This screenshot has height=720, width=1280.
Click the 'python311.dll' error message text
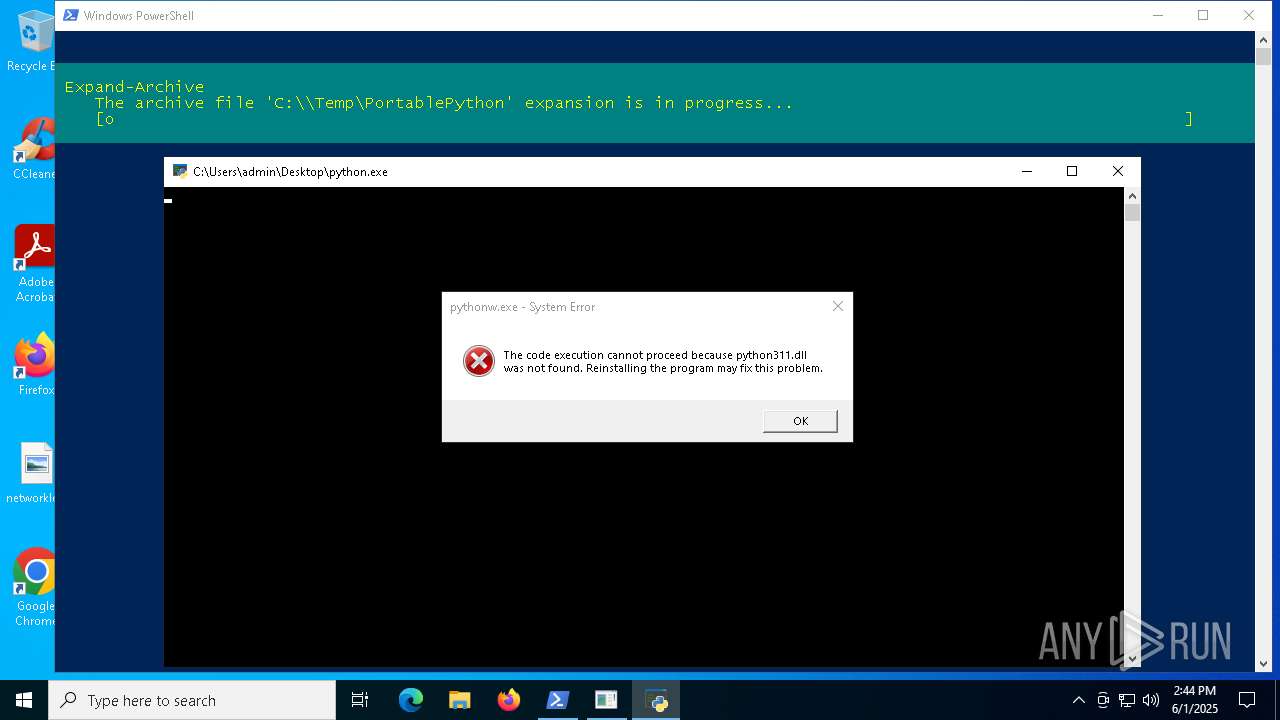(663, 361)
